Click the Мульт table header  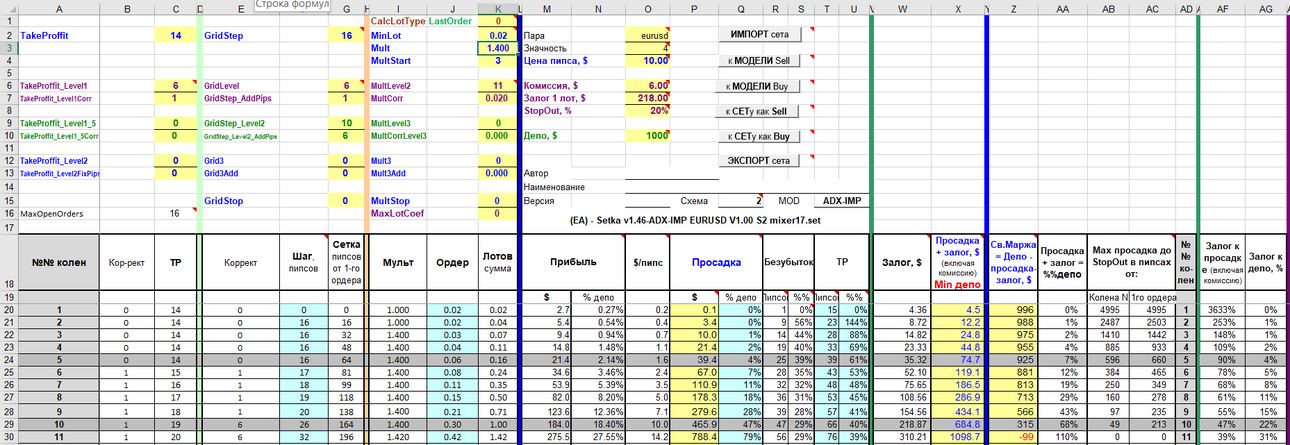click(x=398, y=262)
